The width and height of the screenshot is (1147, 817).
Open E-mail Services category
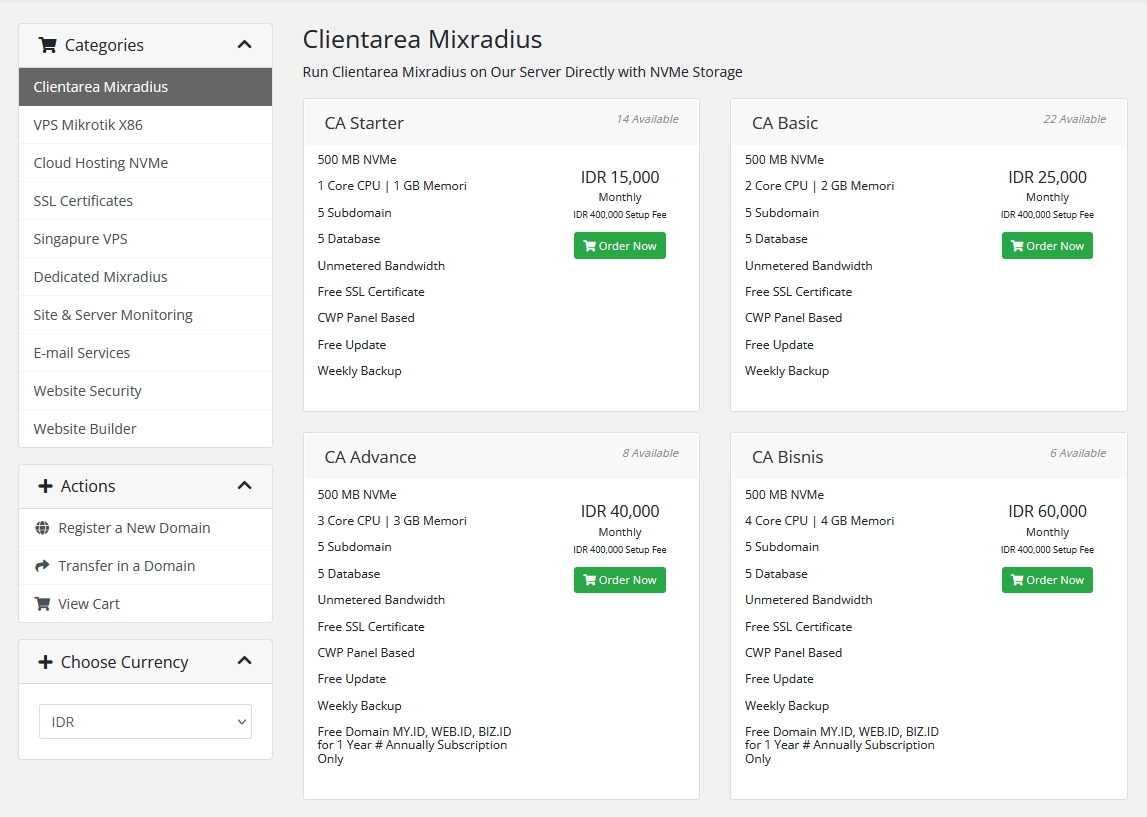(146, 353)
